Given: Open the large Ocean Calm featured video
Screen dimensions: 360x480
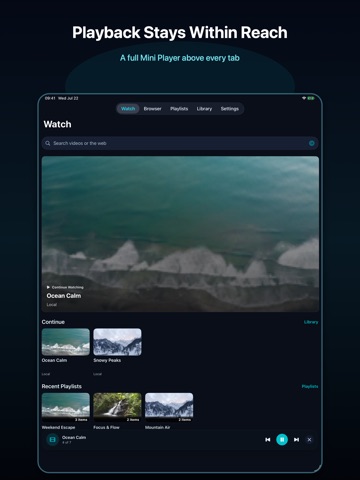Looking at the screenshot, I should pos(180,234).
